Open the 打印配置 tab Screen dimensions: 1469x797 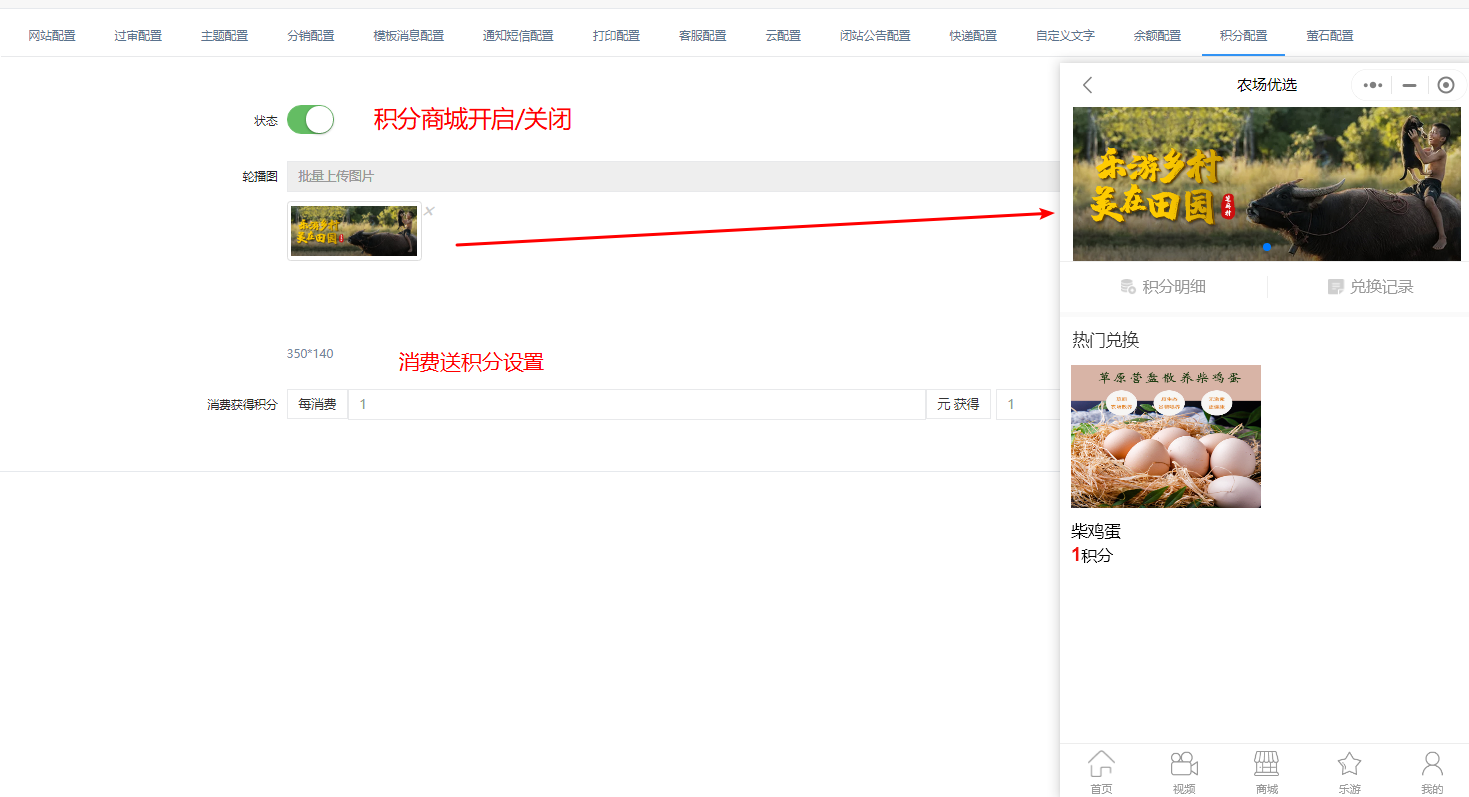coord(616,36)
